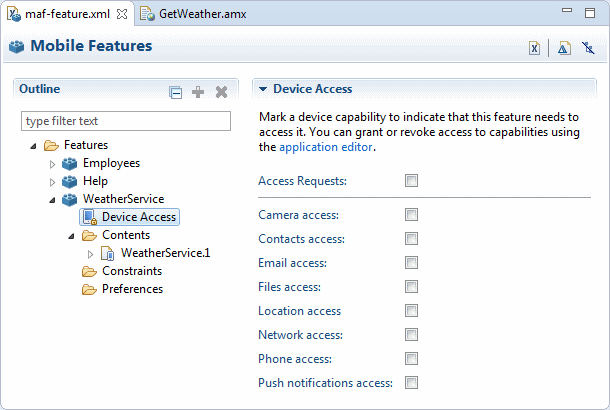This screenshot has width=610, height=410.
Task: Click the Help feature icon
Action: point(69,181)
